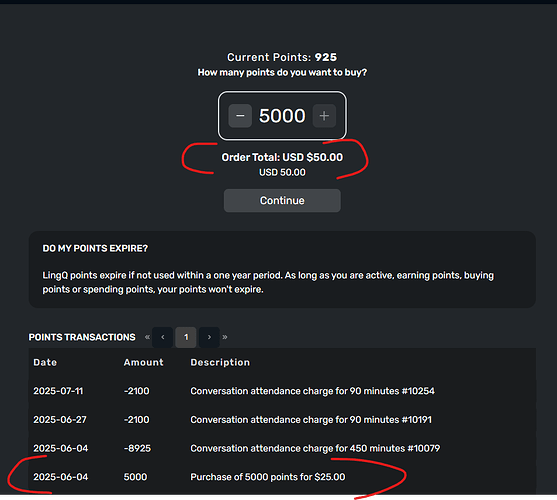This screenshot has width=557, height=500.
Task: Click the Current Points 925 label
Action: (x=282, y=57)
